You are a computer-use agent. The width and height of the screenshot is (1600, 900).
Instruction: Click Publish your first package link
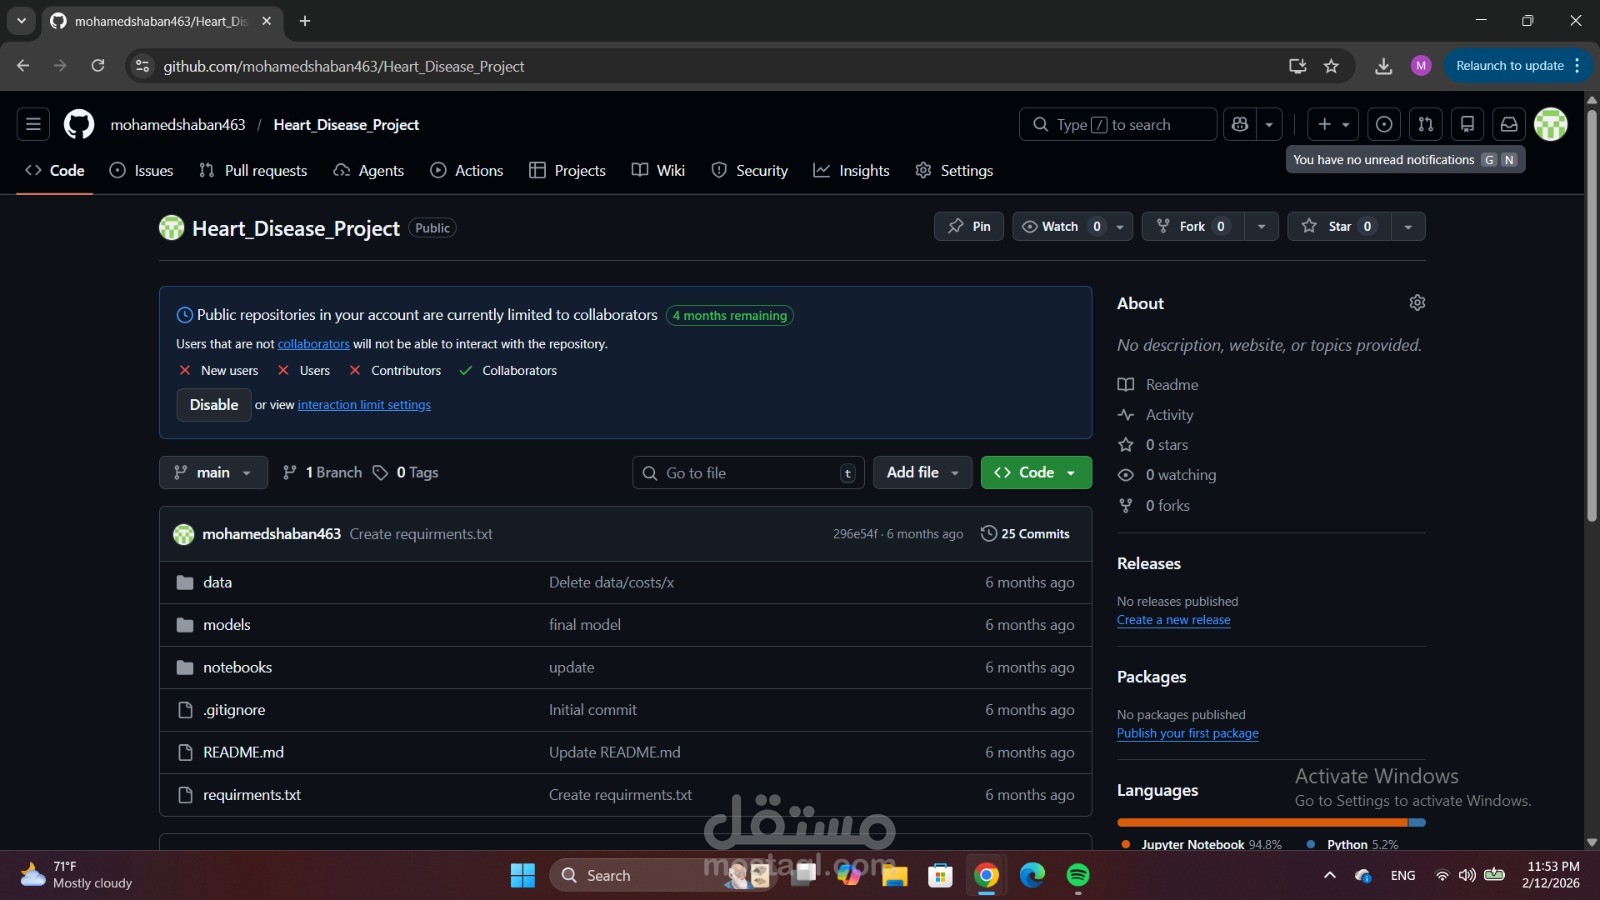[x=1188, y=733]
